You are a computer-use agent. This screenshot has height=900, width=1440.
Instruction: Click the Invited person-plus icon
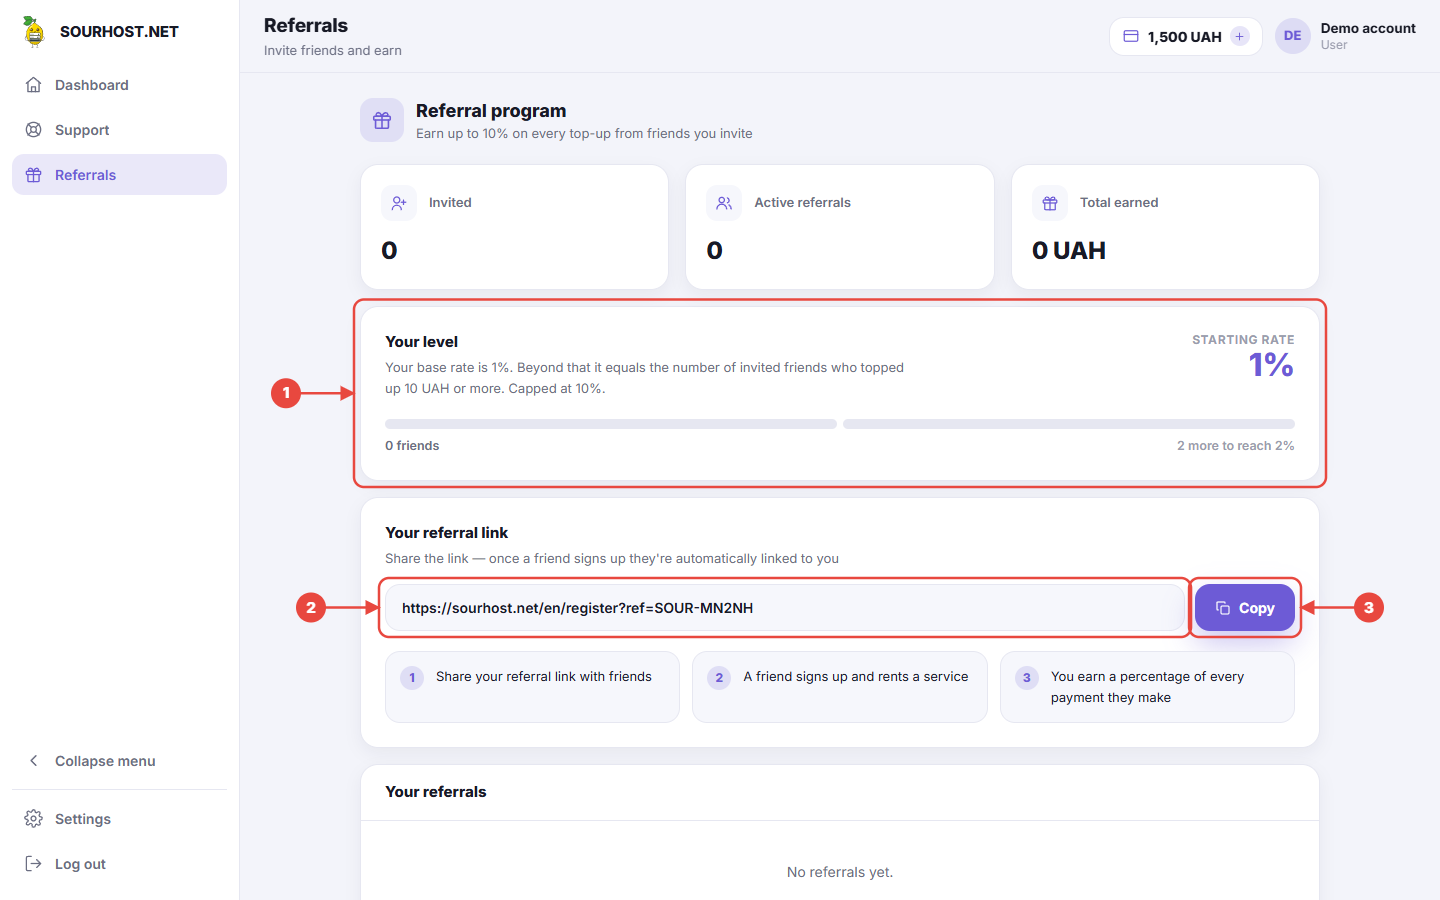pos(399,203)
